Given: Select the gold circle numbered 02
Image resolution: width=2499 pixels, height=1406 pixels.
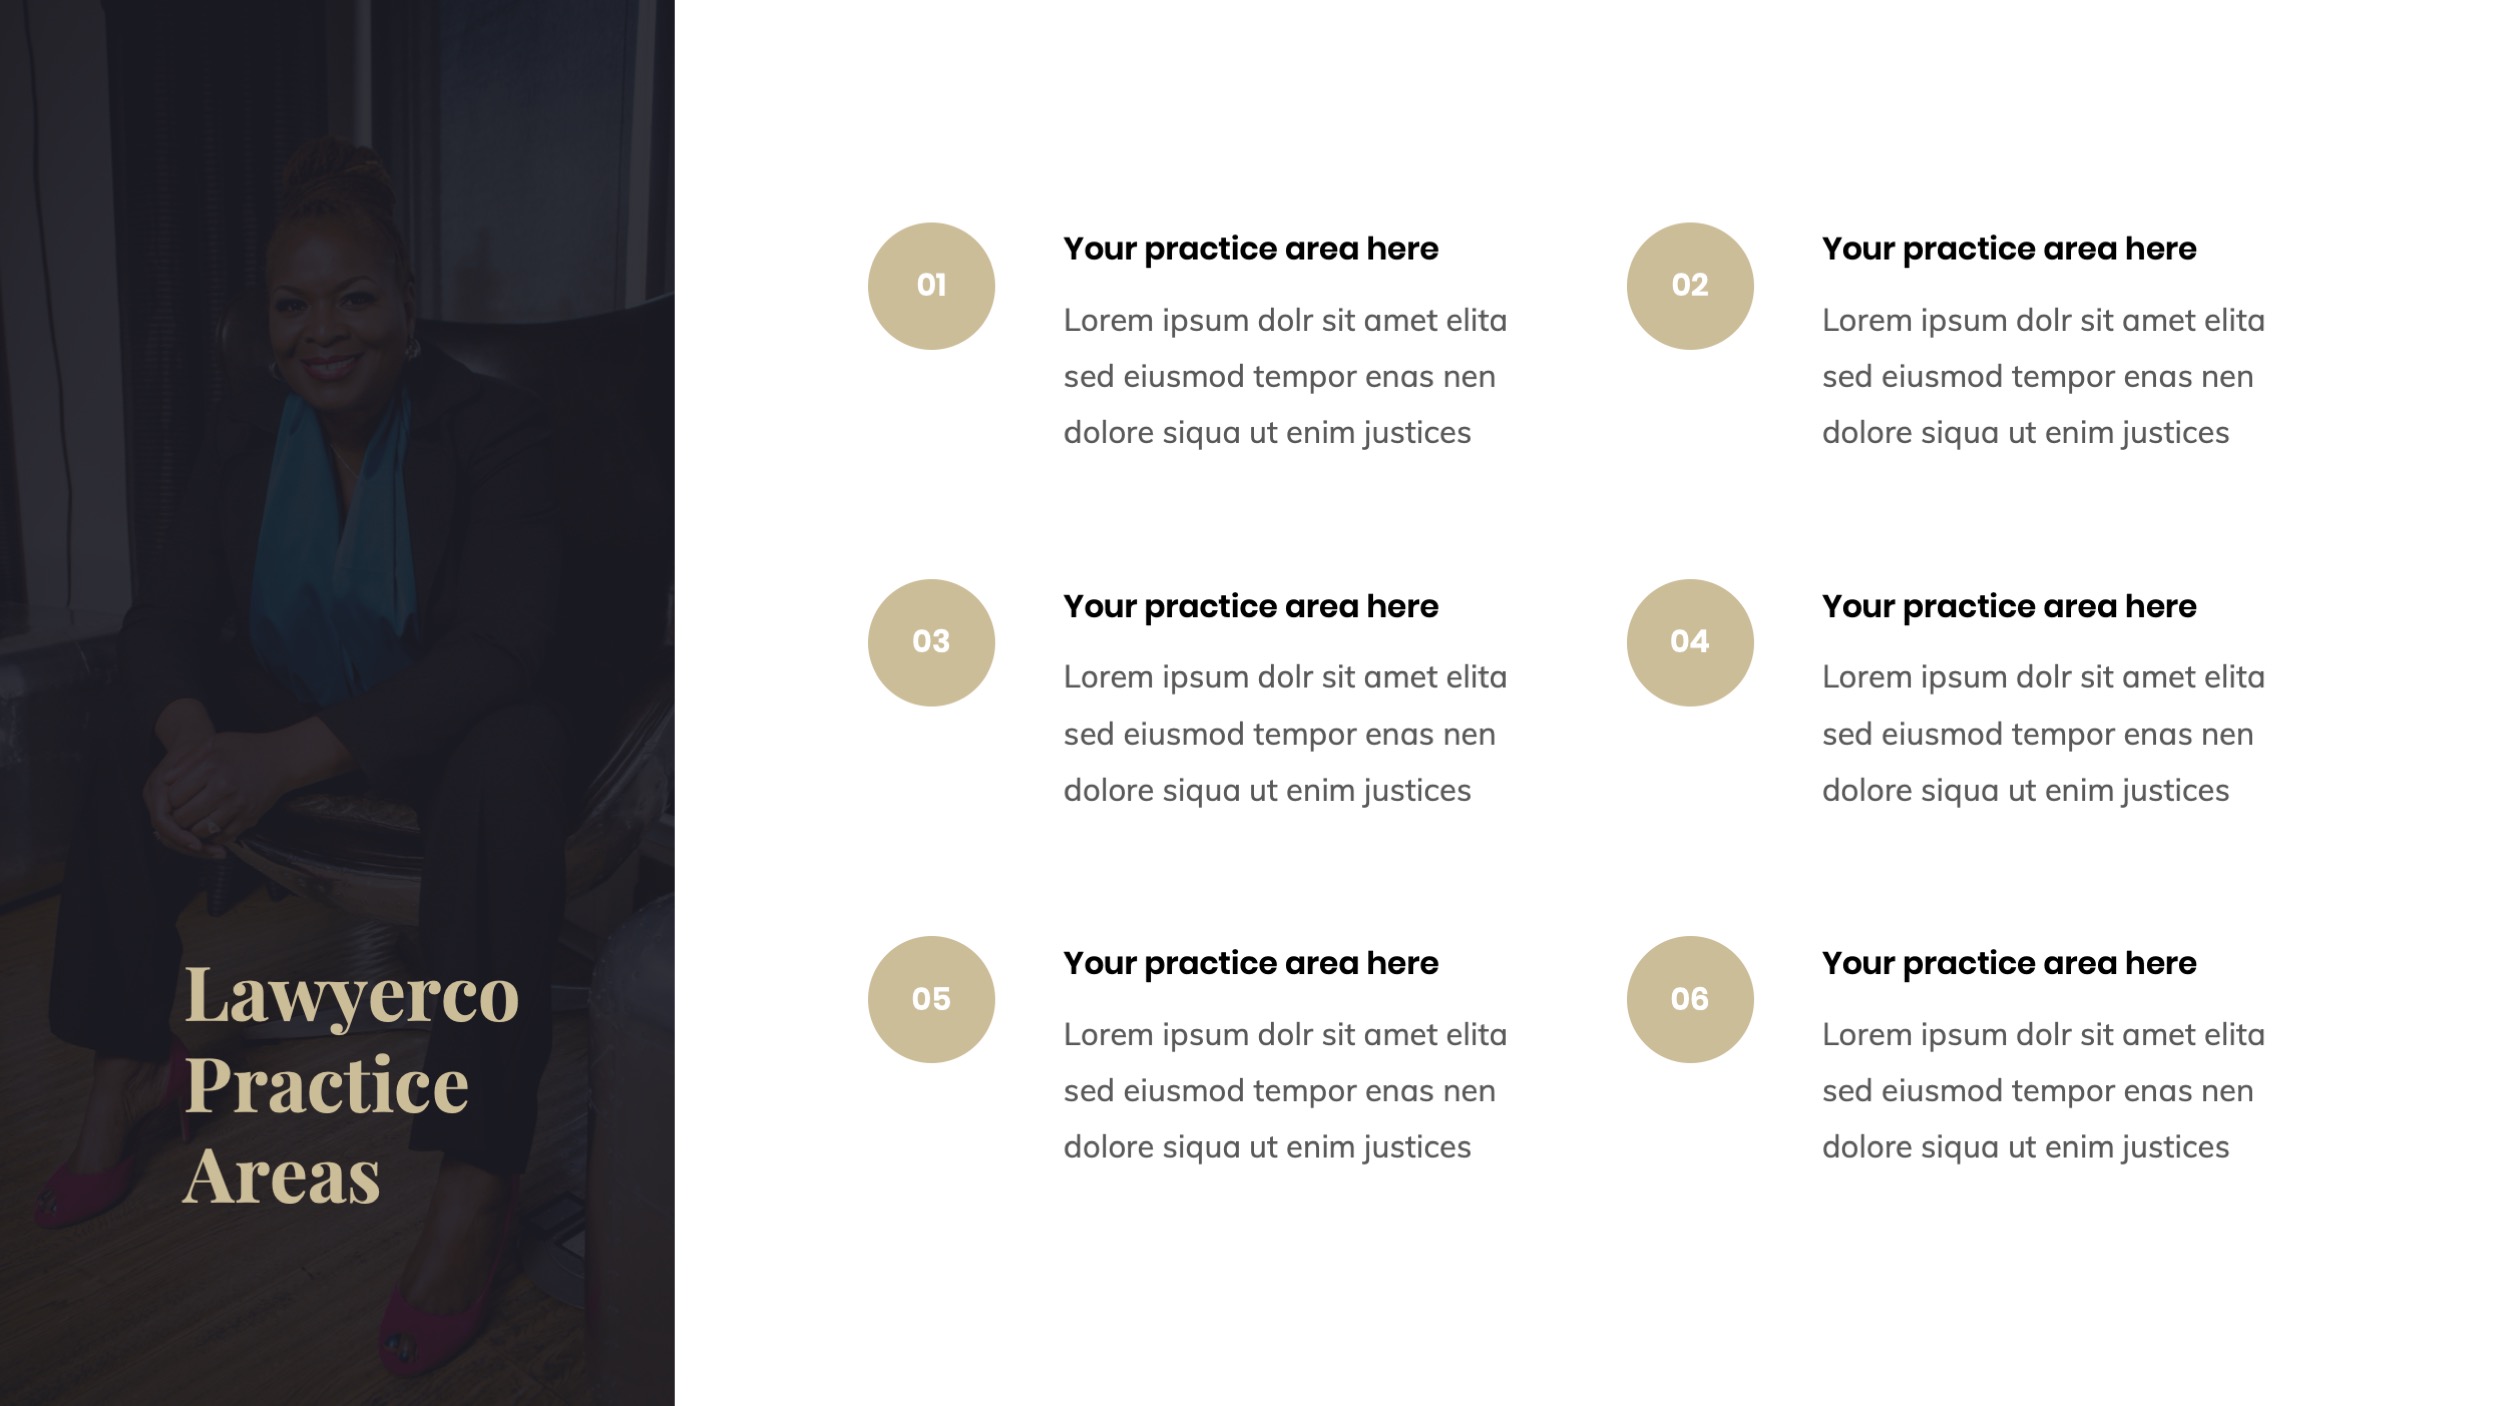Looking at the screenshot, I should [1689, 286].
